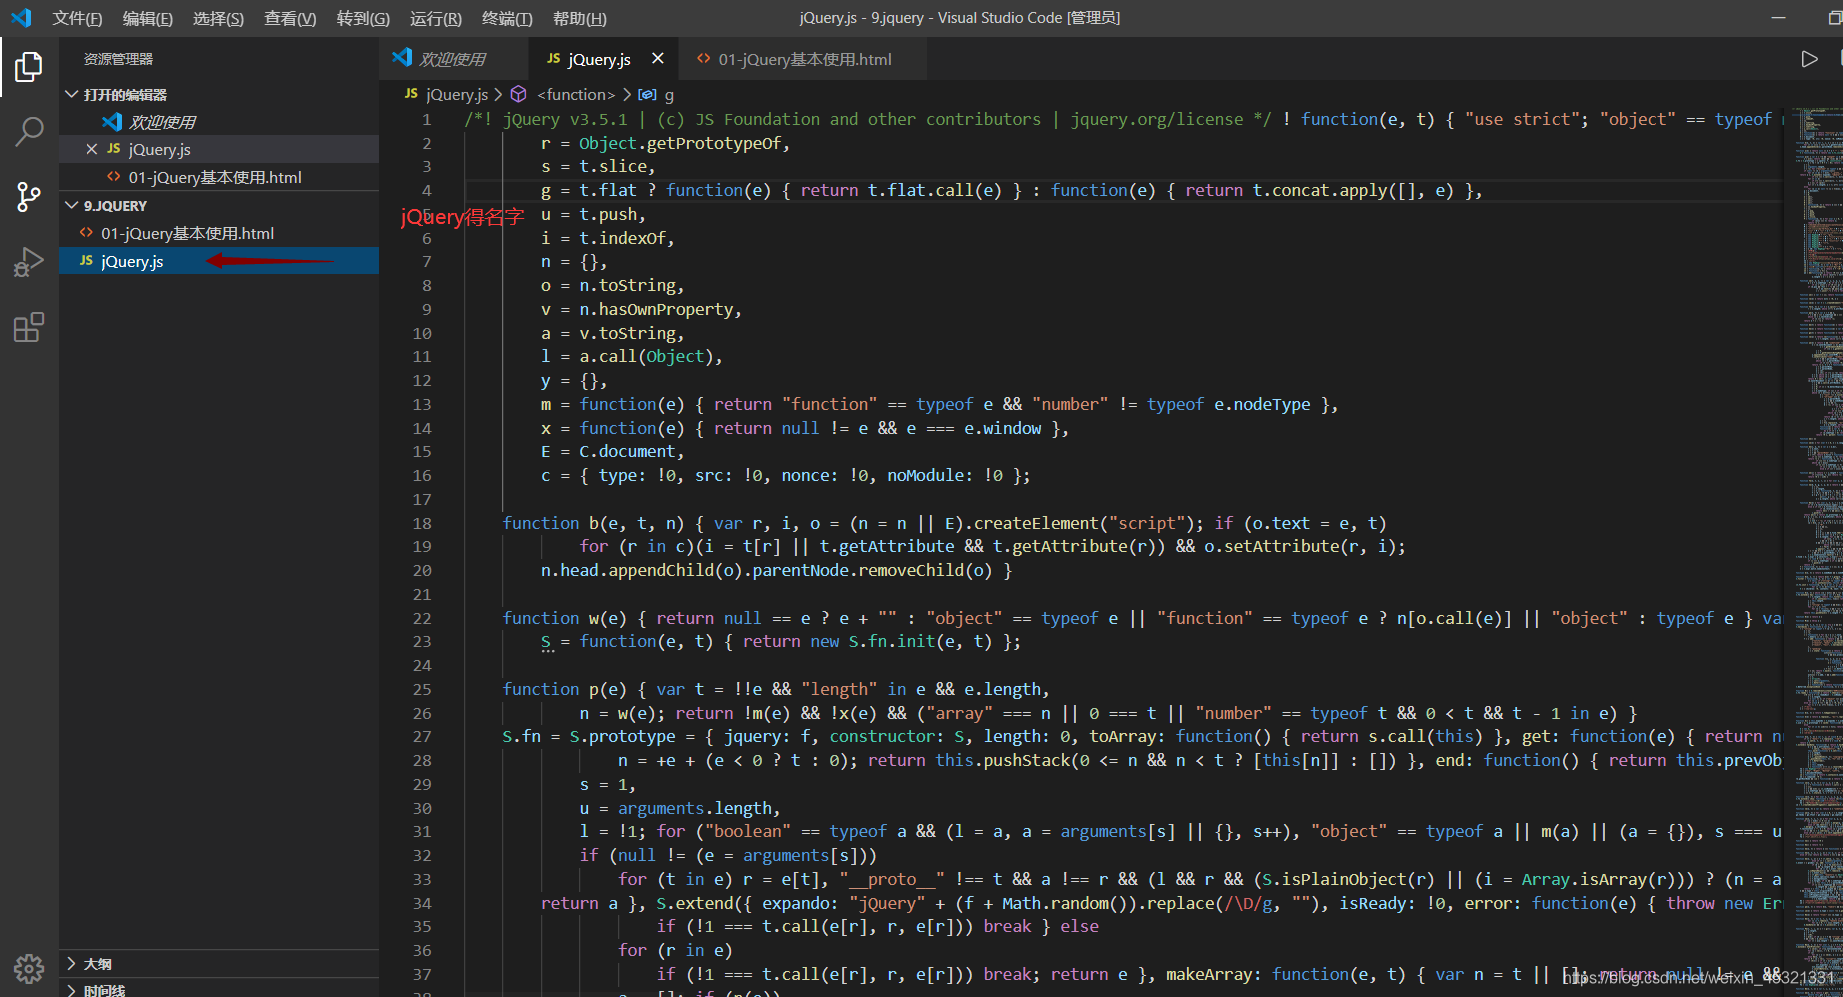Image resolution: width=1843 pixels, height=997 pixels.
Task: Click the 'function p(e)' code line
Action: click(776, 689)
